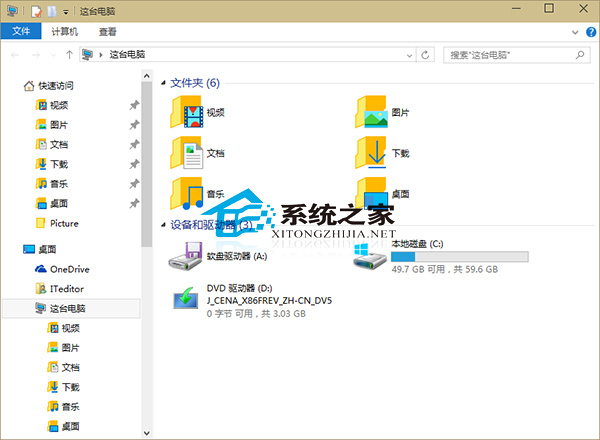Image resolution: width=600 pixels, height=440 pixels.
Task: Click the navigation pane scrollbar thumb
Action: [147, 165]
